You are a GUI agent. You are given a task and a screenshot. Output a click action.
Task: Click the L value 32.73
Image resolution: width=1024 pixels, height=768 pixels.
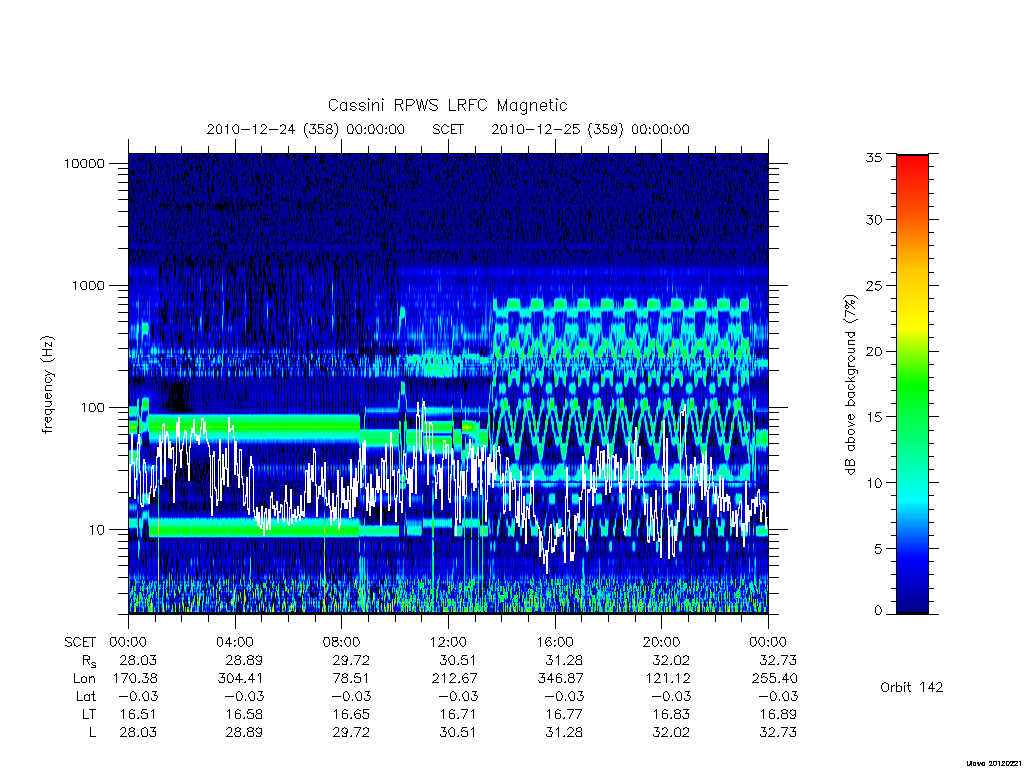pyautogui.click(x=778, y=732)
